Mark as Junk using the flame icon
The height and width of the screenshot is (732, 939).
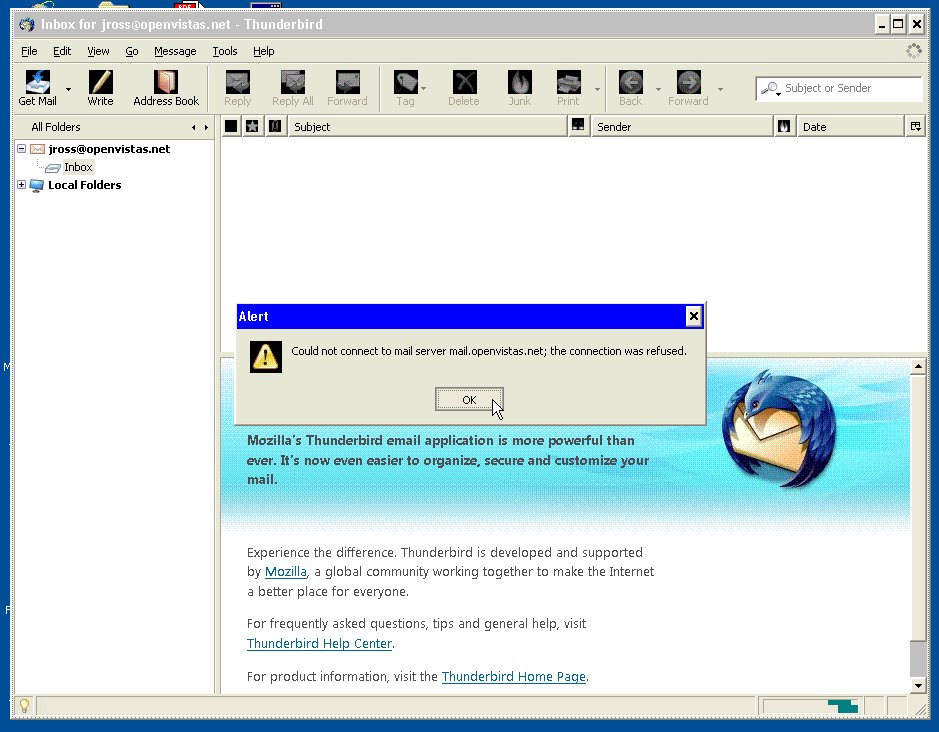pyautogui.click(x=520, y=82)
